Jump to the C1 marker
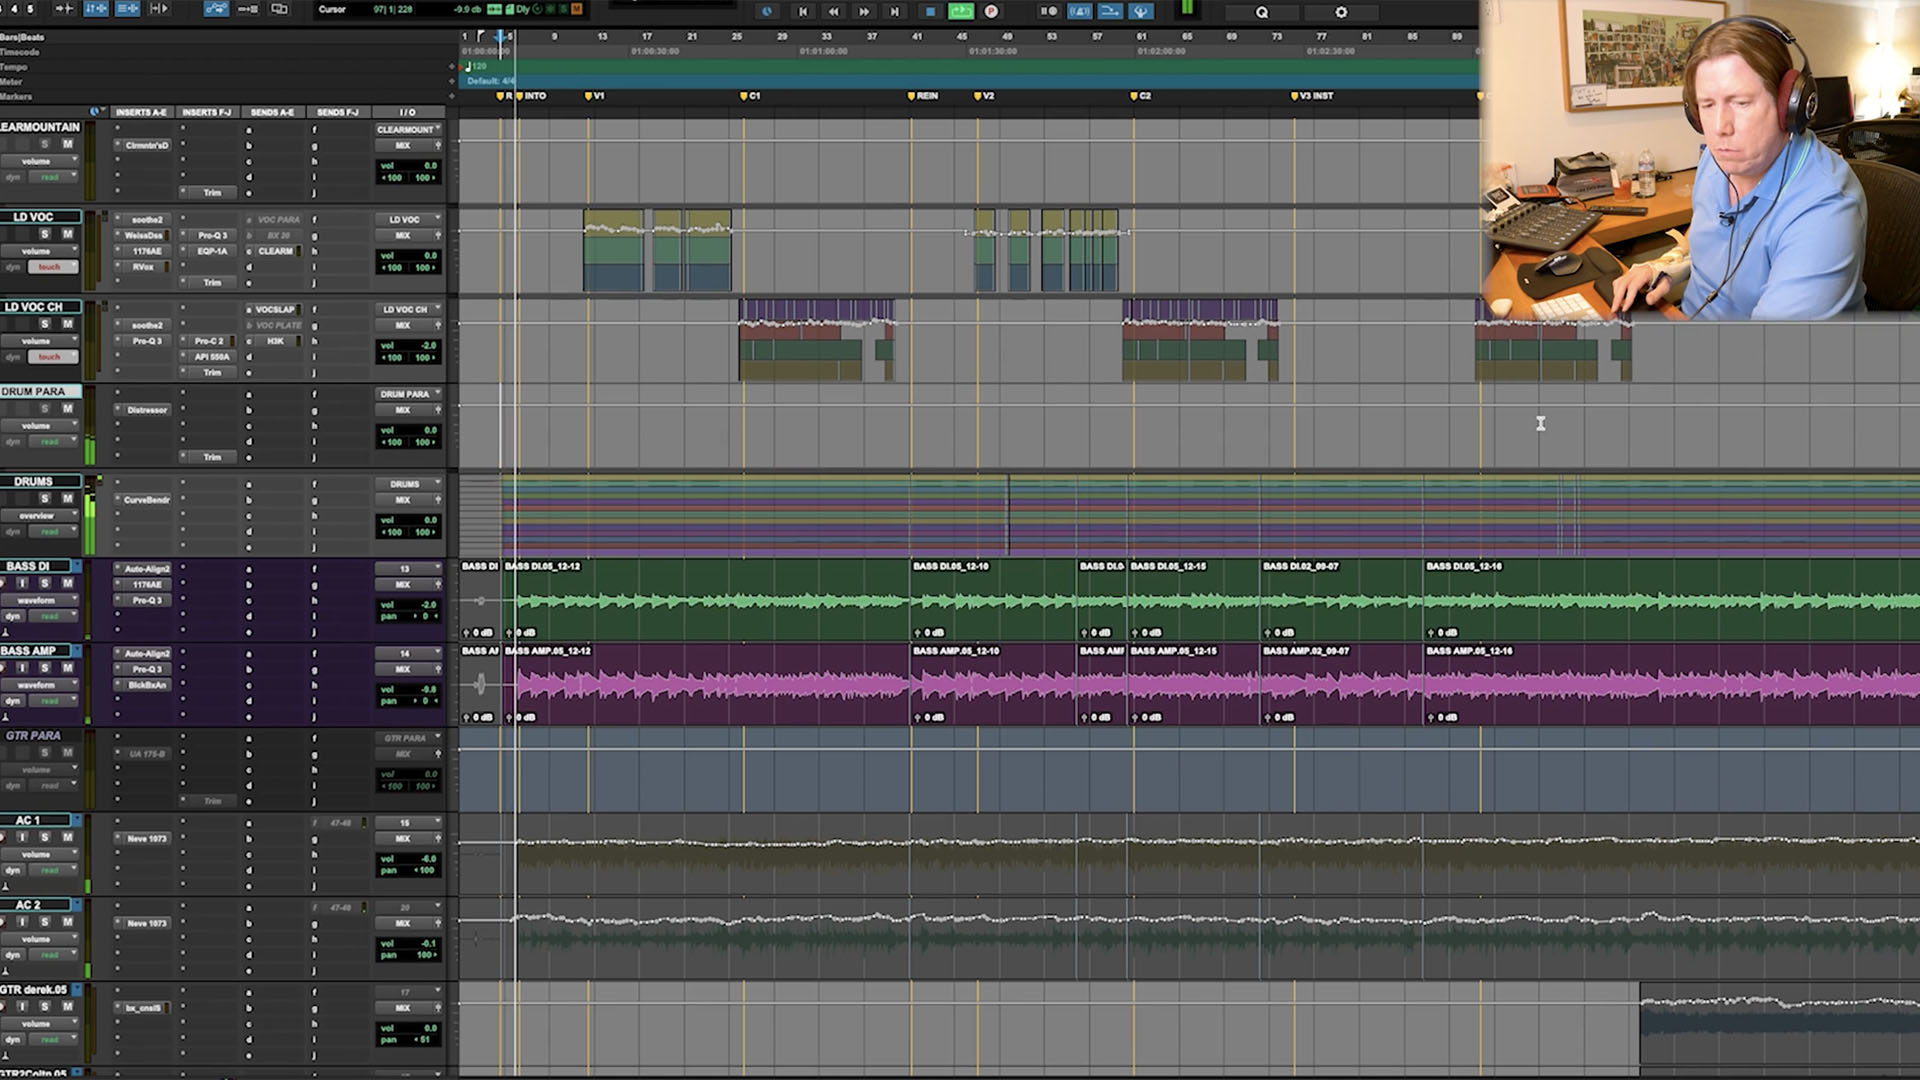 [x=749, y=96]
